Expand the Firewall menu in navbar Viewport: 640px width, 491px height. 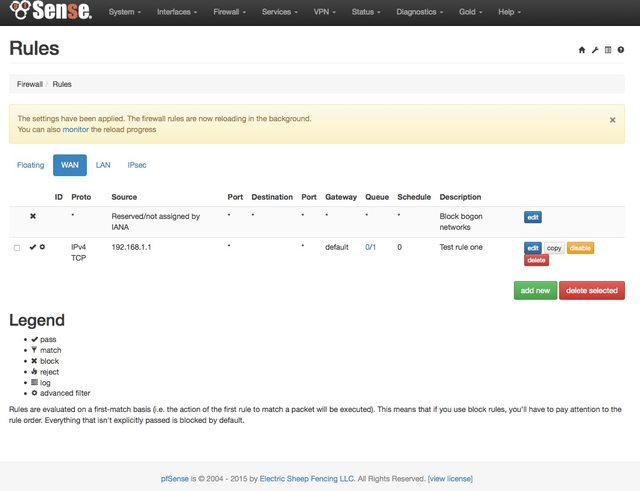[x=229, y=12]
